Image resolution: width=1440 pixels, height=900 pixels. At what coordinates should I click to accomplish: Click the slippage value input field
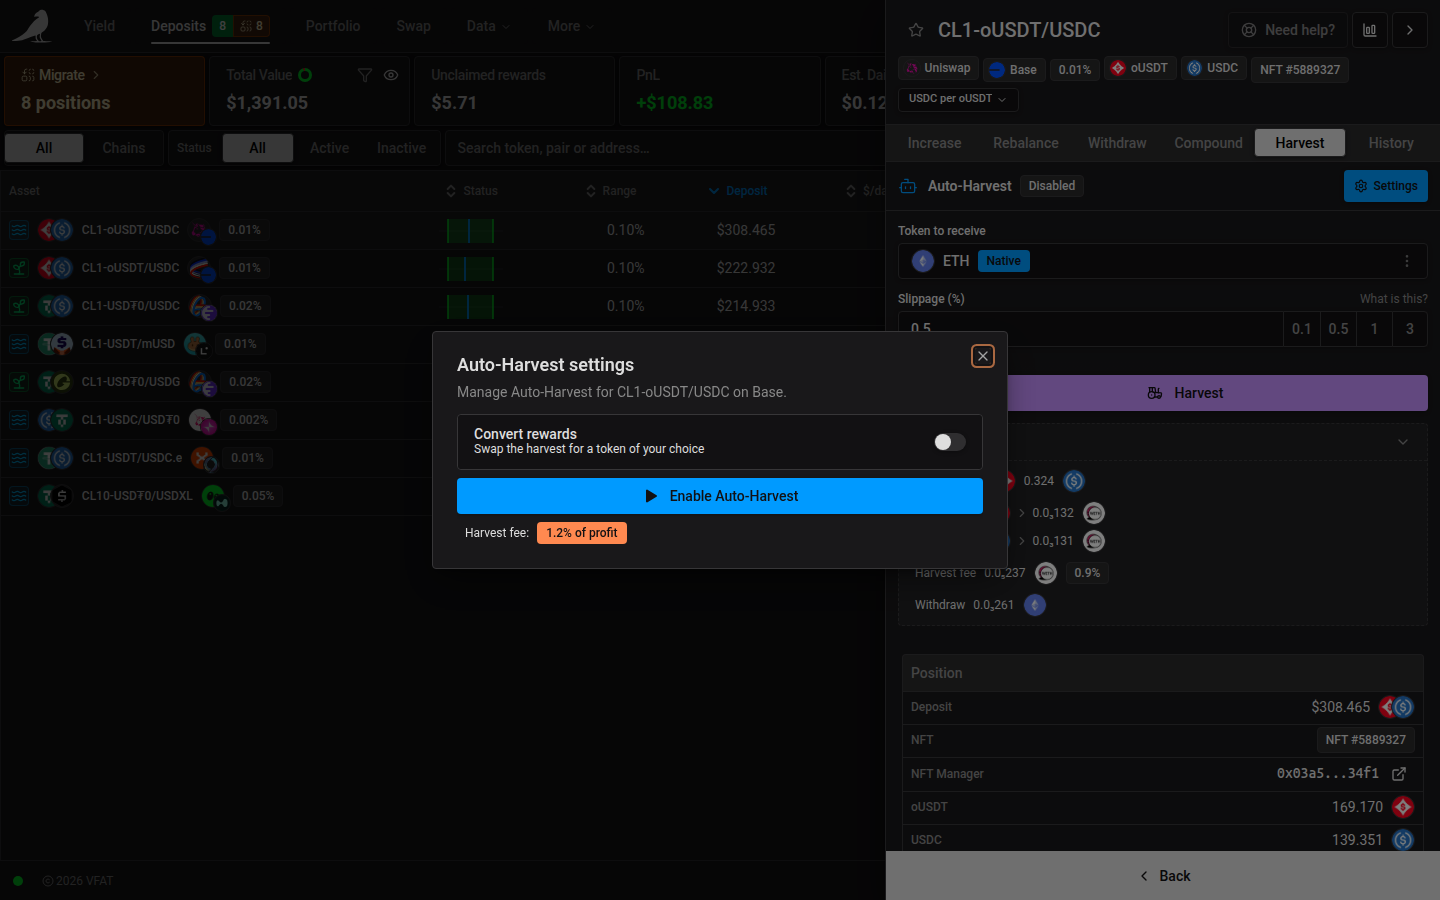[x=1090, y=329]
